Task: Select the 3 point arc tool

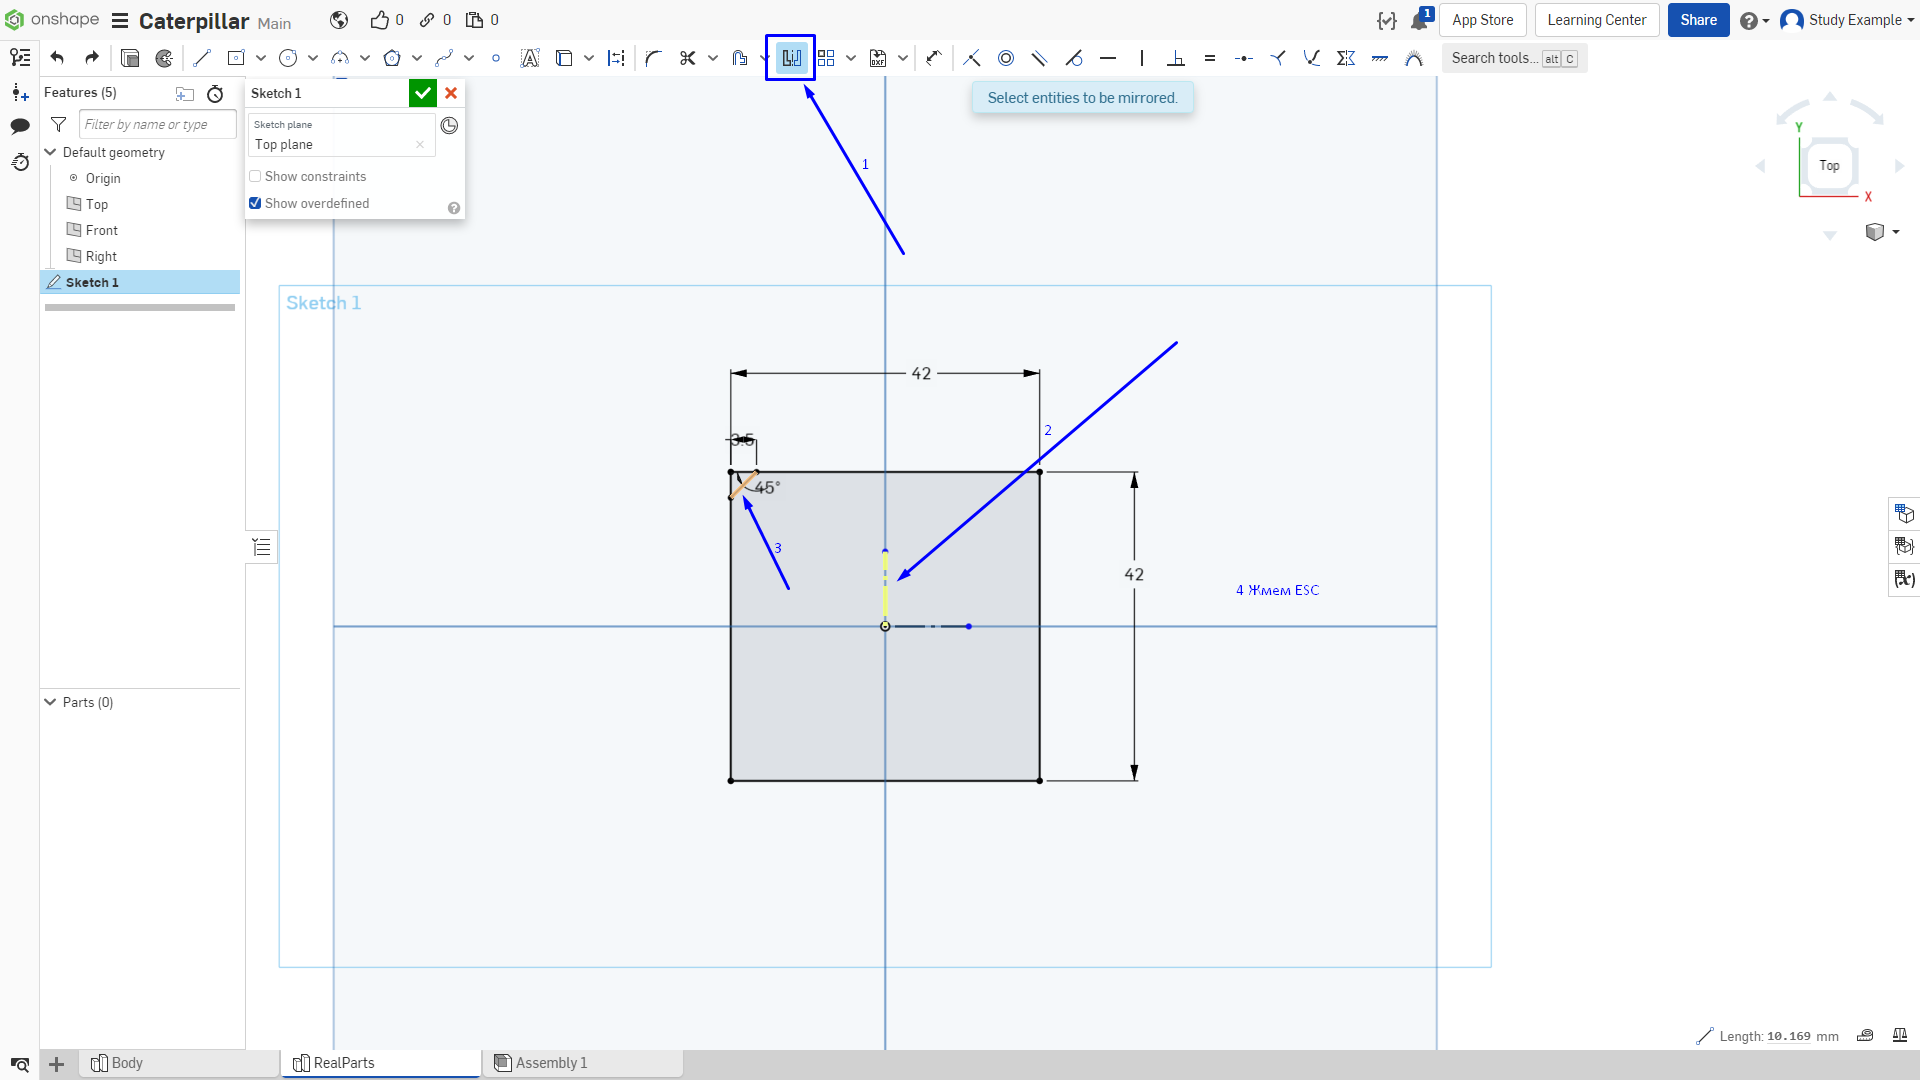Action: [340, 58]
